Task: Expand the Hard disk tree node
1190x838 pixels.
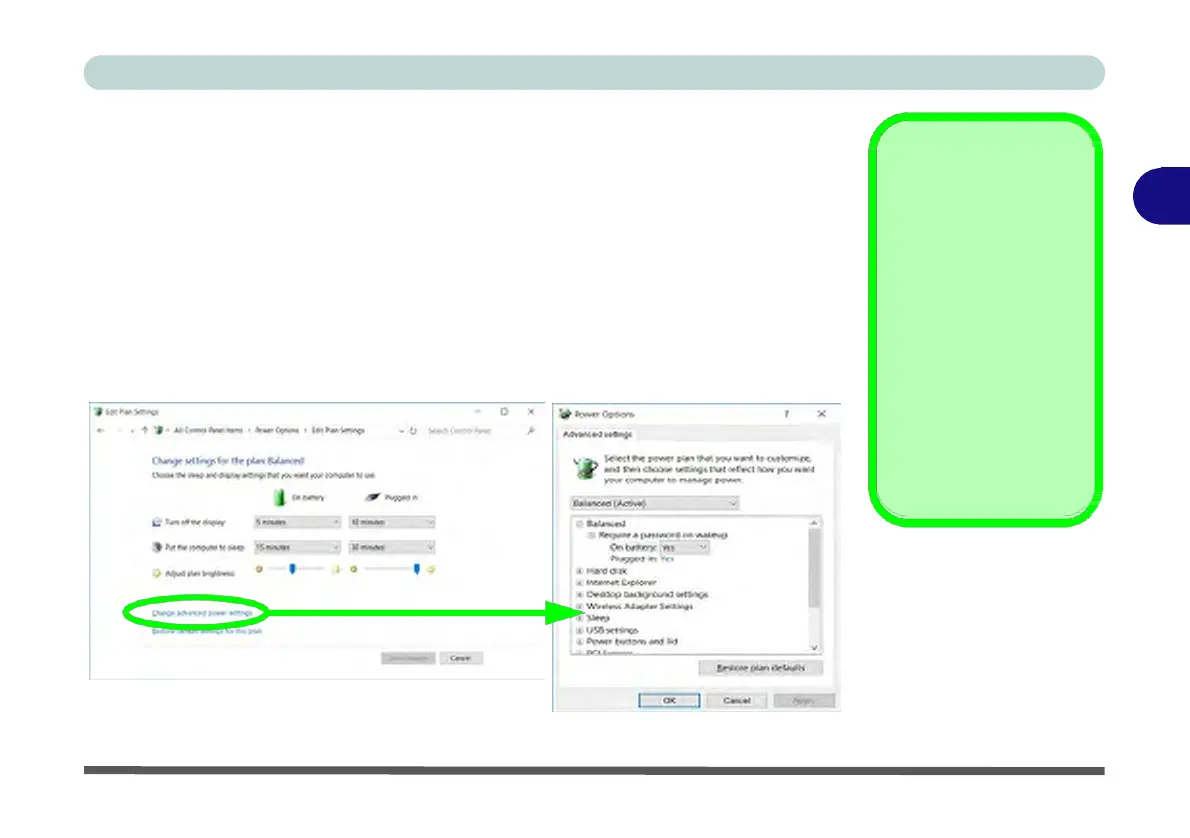Action: (579, 571)
